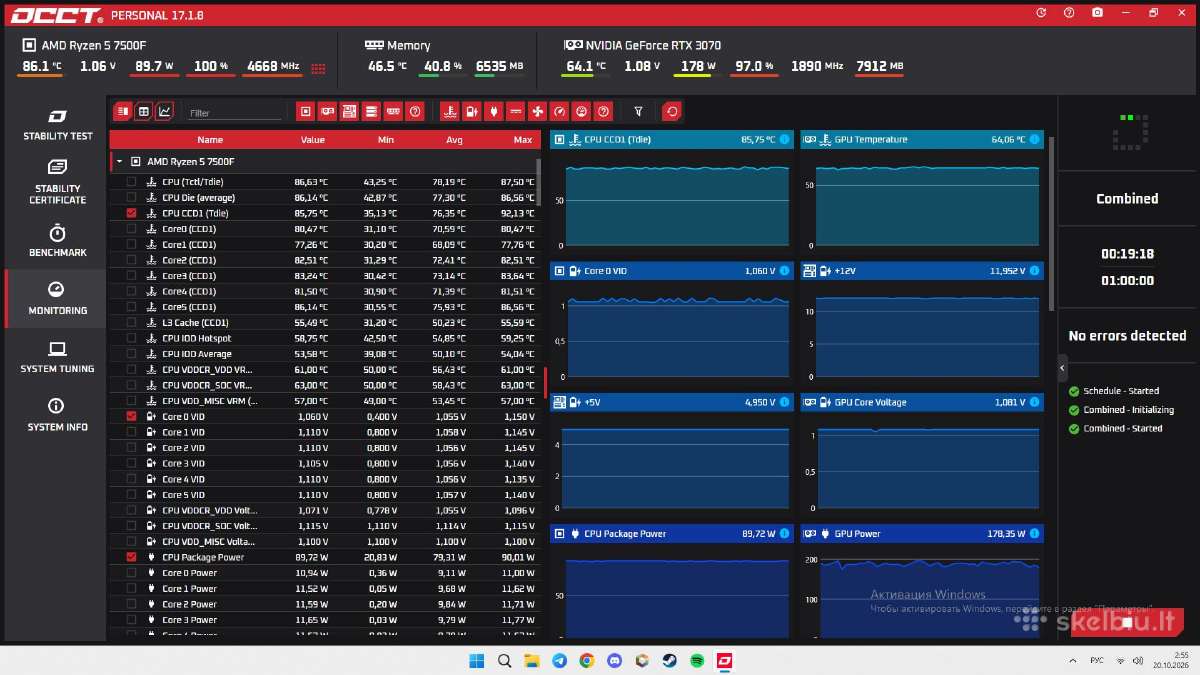Open the Stability Test section
Screen dimensions: 1200x675
tap(58, 124)
